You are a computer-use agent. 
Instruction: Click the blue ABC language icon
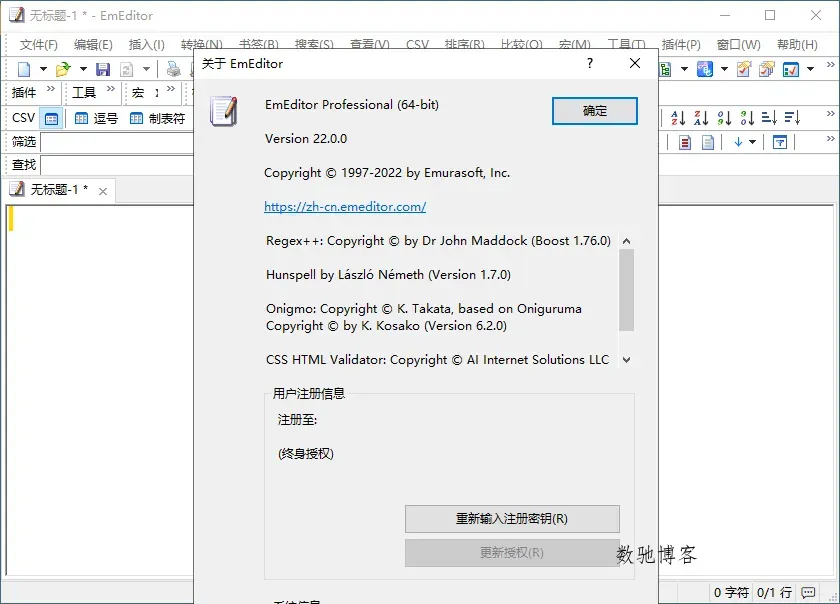click(x=705, y=69)
